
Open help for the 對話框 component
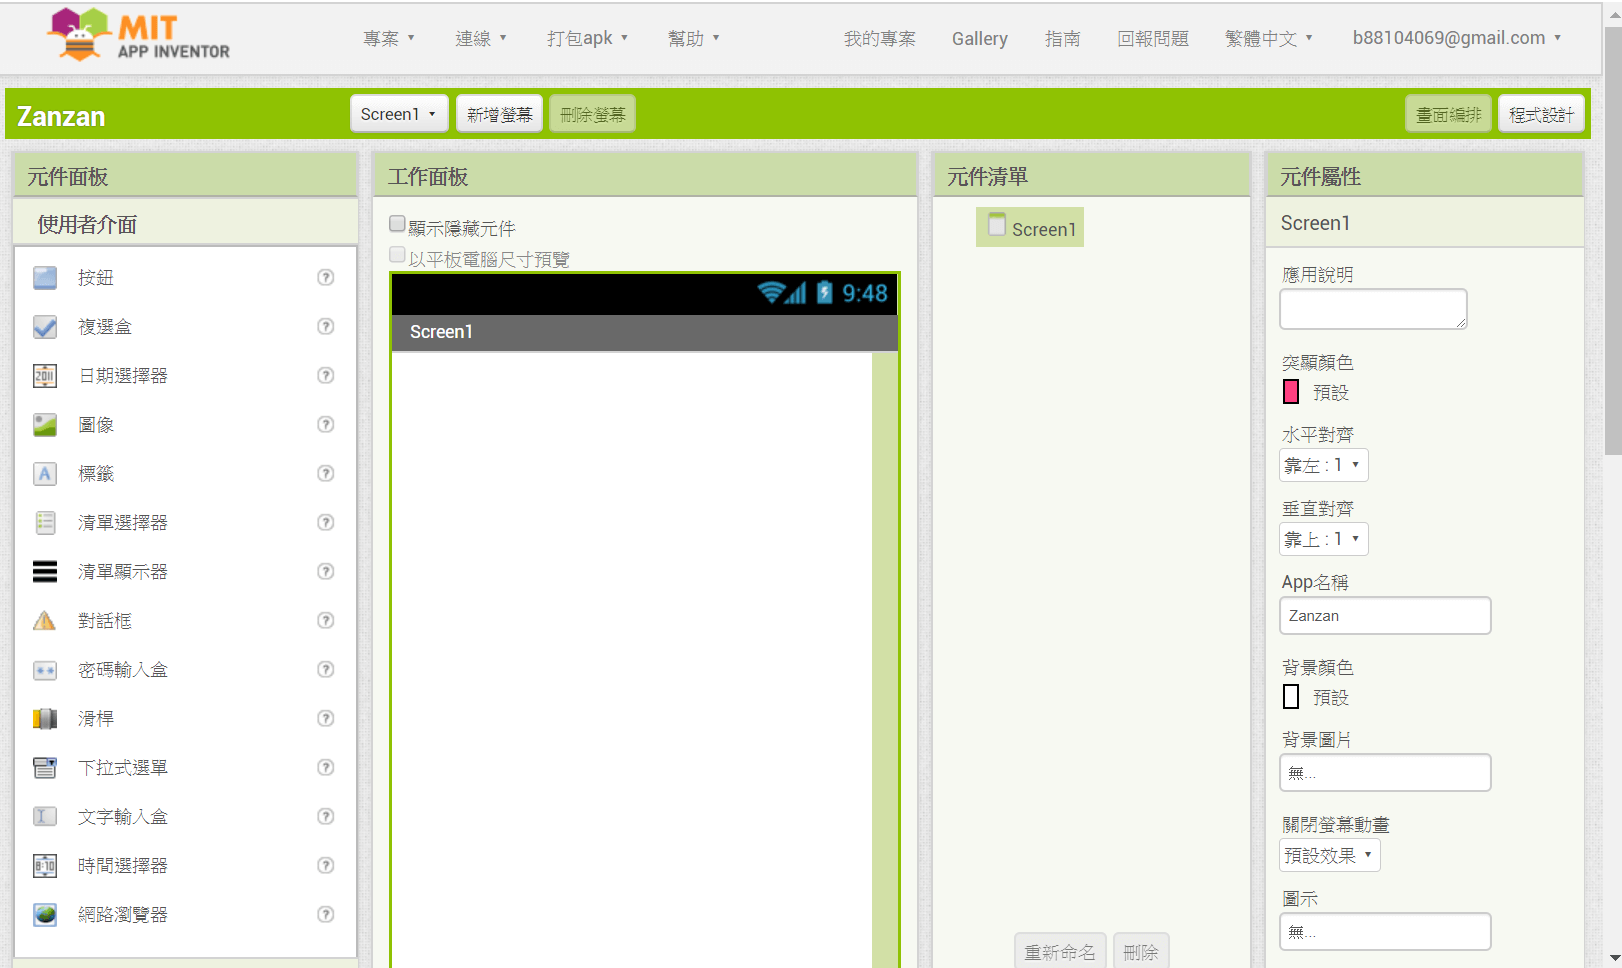325,621
